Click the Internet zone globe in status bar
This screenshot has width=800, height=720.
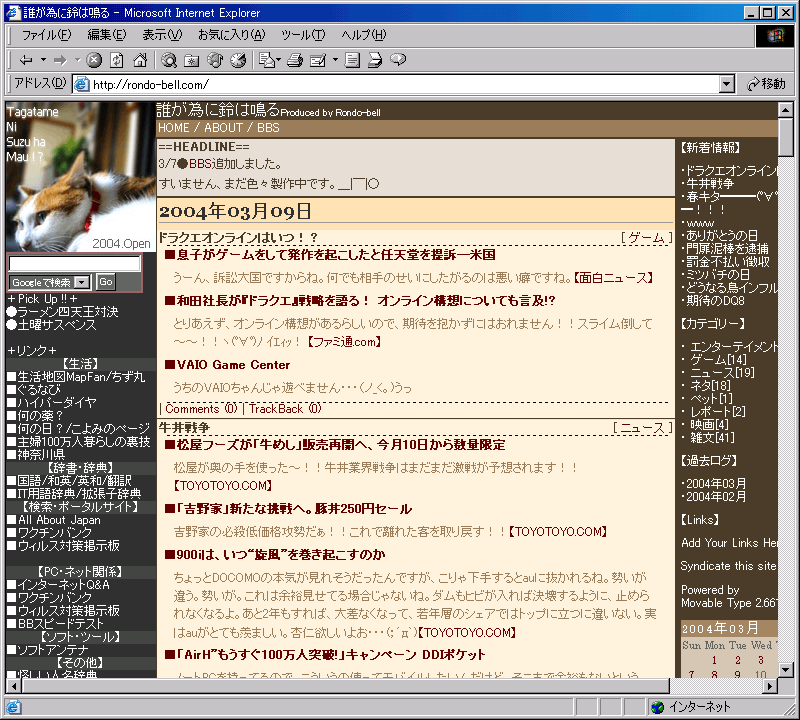[658, 707]
